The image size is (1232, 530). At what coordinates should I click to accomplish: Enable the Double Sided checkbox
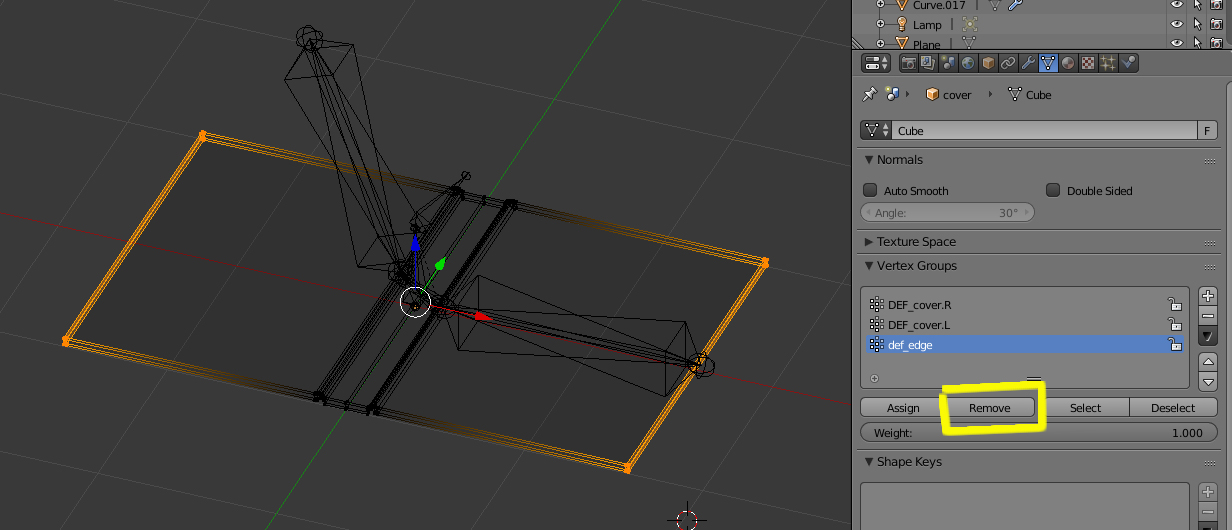point(1053,191)
